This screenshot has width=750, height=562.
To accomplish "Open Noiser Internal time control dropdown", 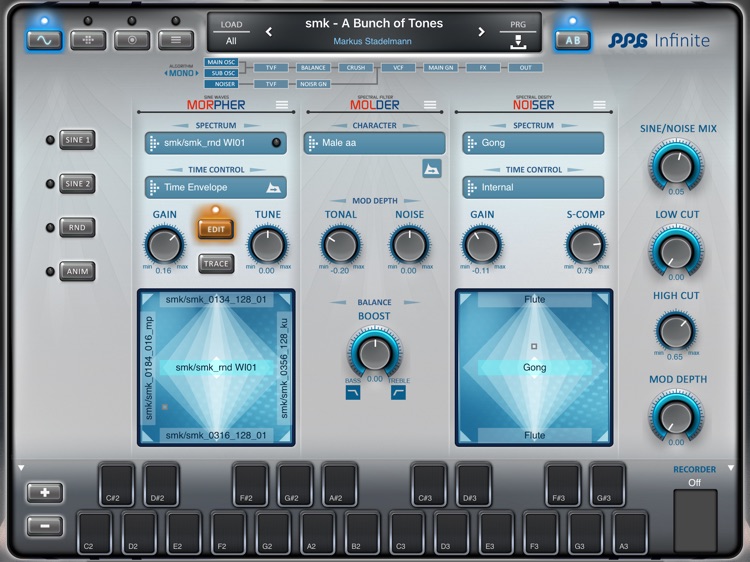I will (x=533, y=187).
